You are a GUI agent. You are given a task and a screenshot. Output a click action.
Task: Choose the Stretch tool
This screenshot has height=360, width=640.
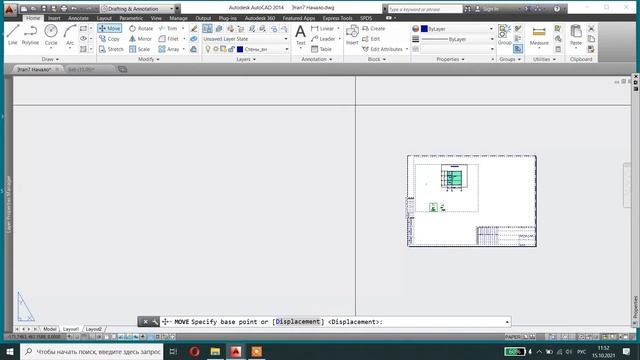click(x=111, y=49)
